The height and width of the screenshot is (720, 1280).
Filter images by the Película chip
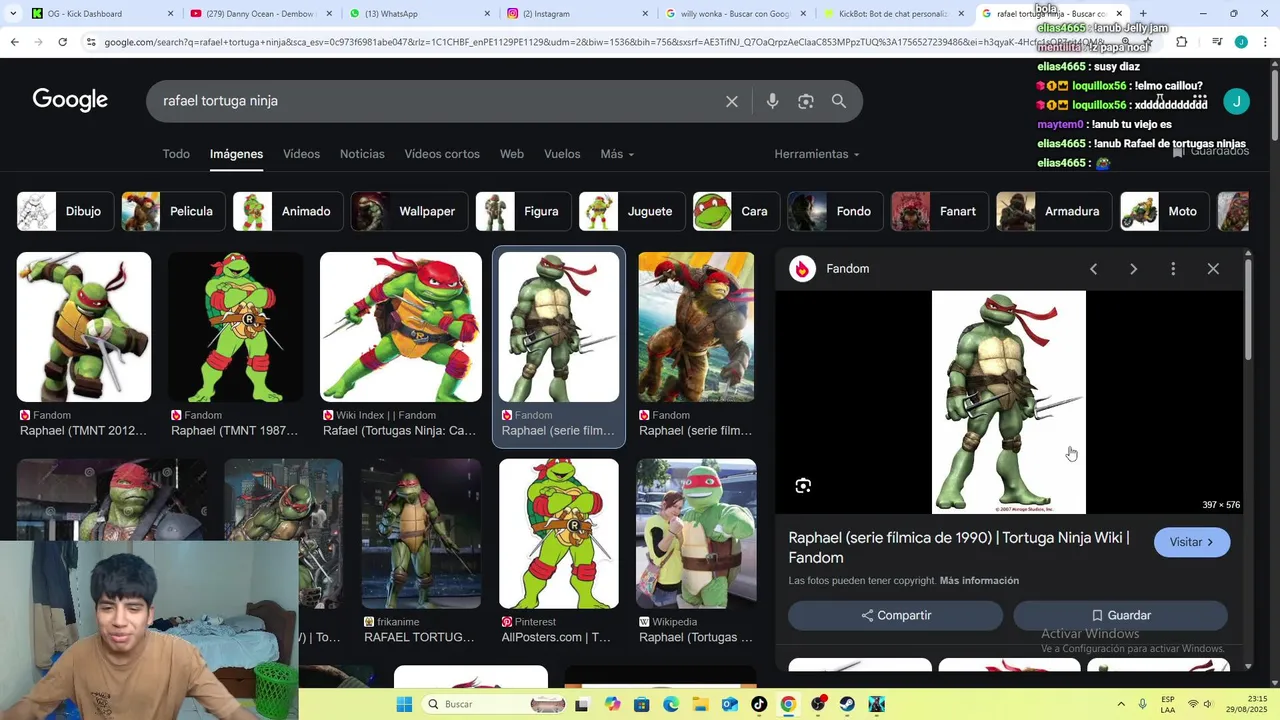[173, 211]
